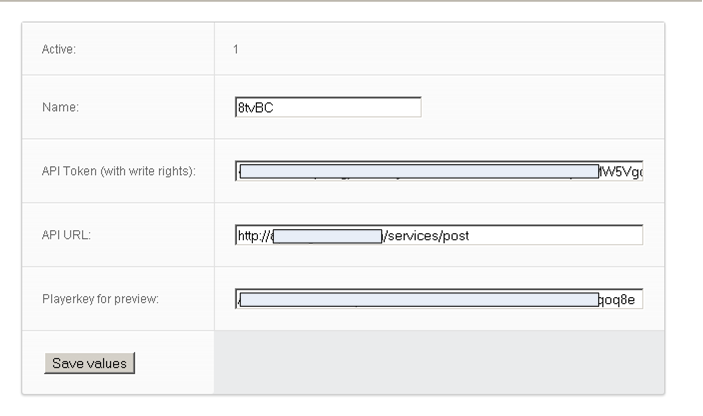Click the redacted part of the Playerkey field
The image size is (703, 416).
(x=418, y=299)
